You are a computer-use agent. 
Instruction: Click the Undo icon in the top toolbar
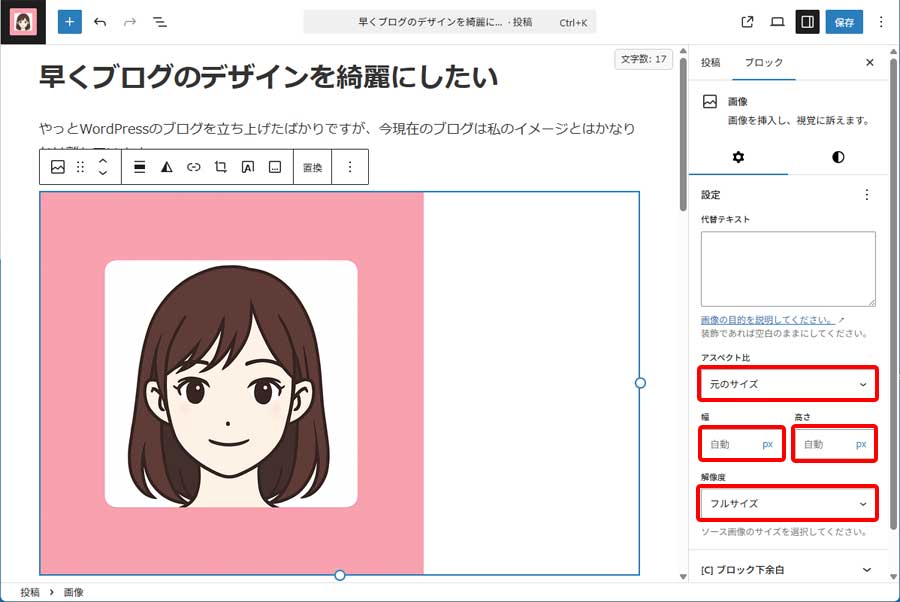pos(99,21)
